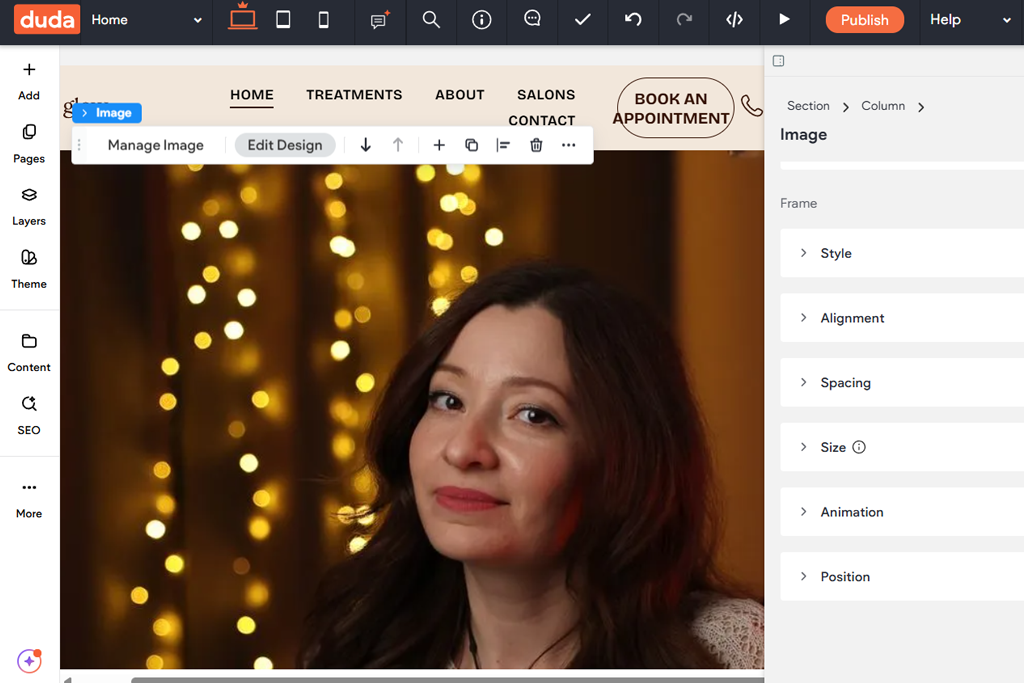
Task: Preview site with play icon
Action: (784, 20)
